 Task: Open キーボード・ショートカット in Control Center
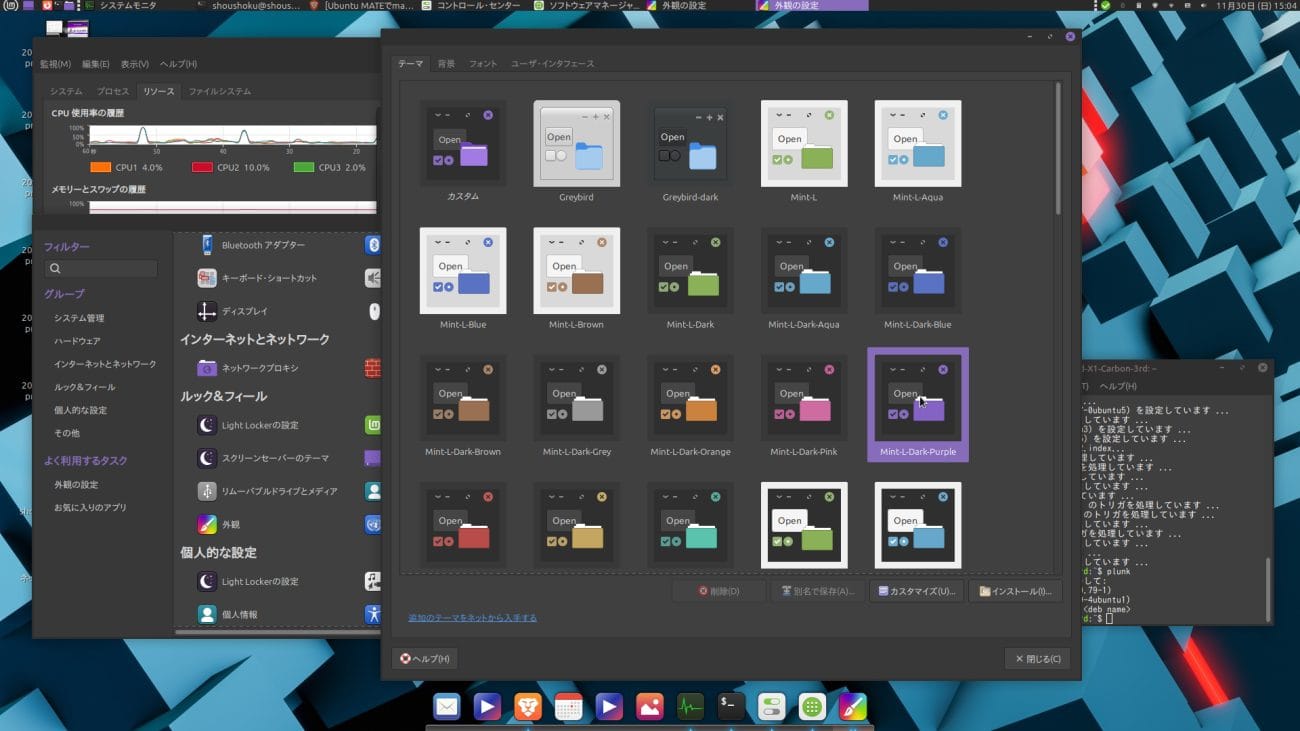pos(207,278)
